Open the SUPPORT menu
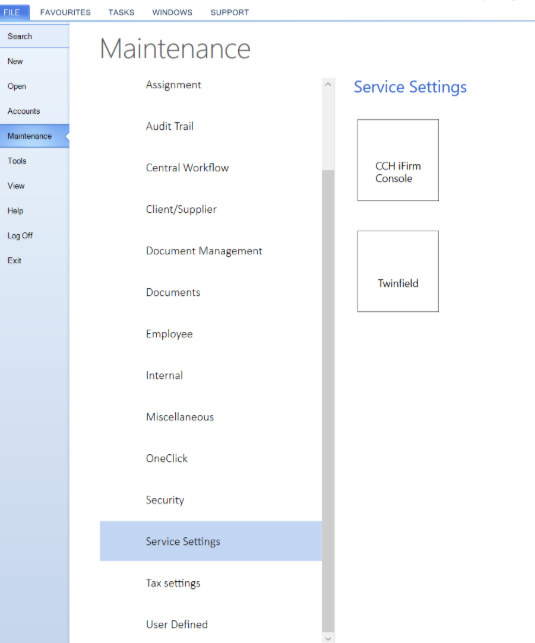 pyautogui.click(x=230, y=12)
